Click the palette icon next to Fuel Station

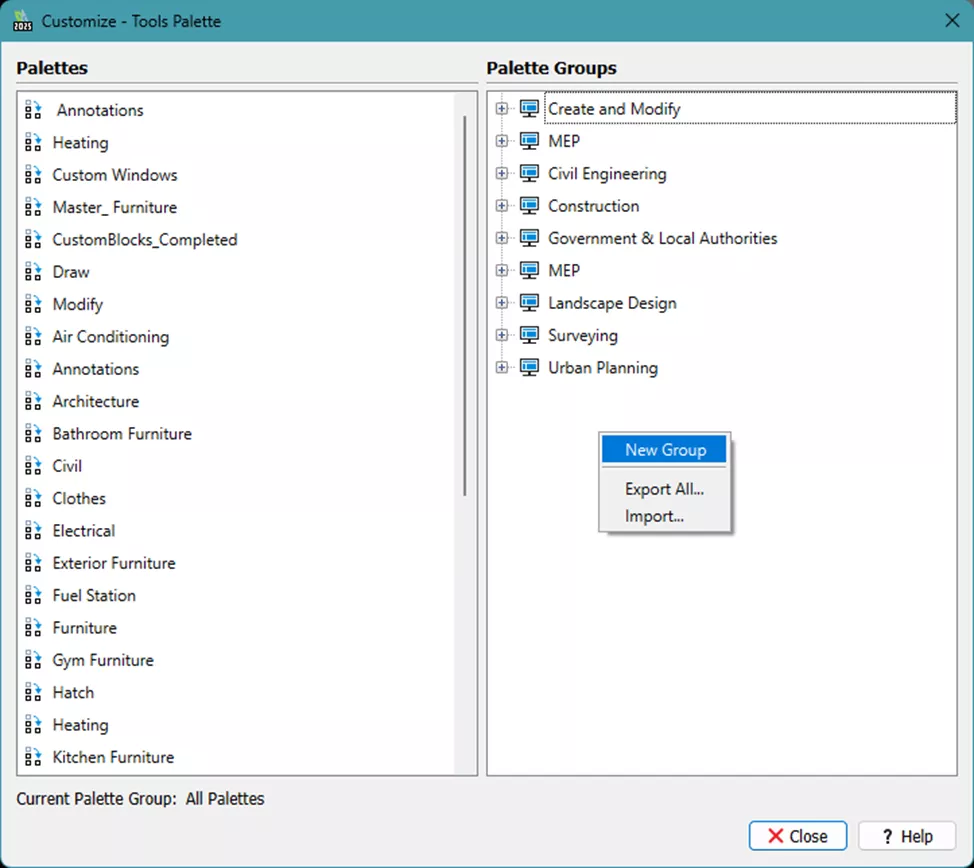(33, 596)
